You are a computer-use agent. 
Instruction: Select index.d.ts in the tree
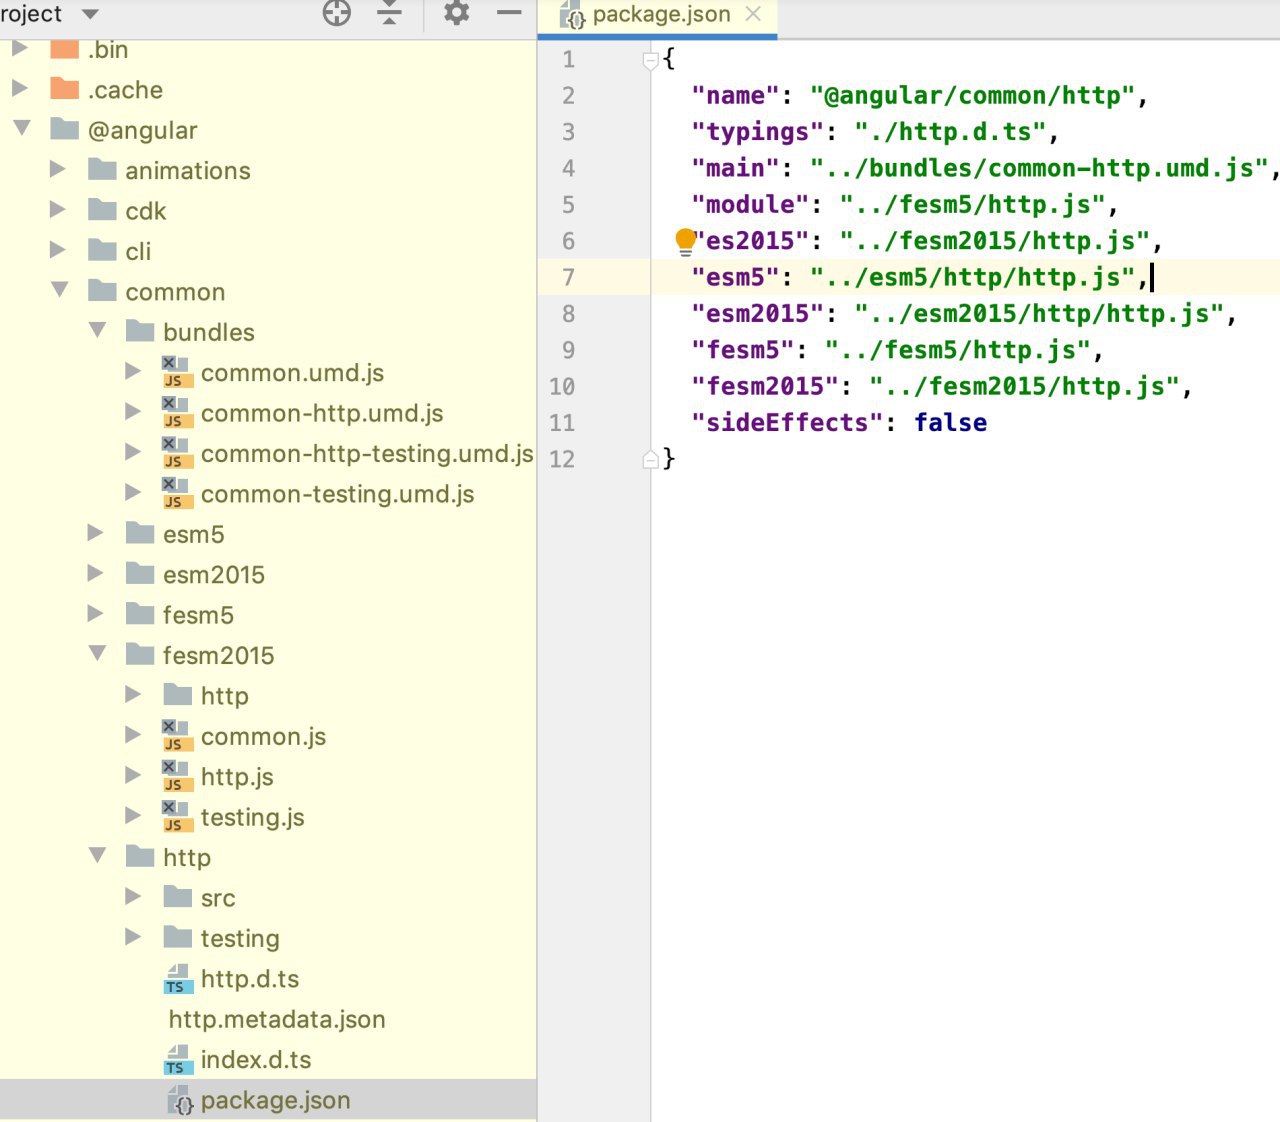pos(256,1060)
